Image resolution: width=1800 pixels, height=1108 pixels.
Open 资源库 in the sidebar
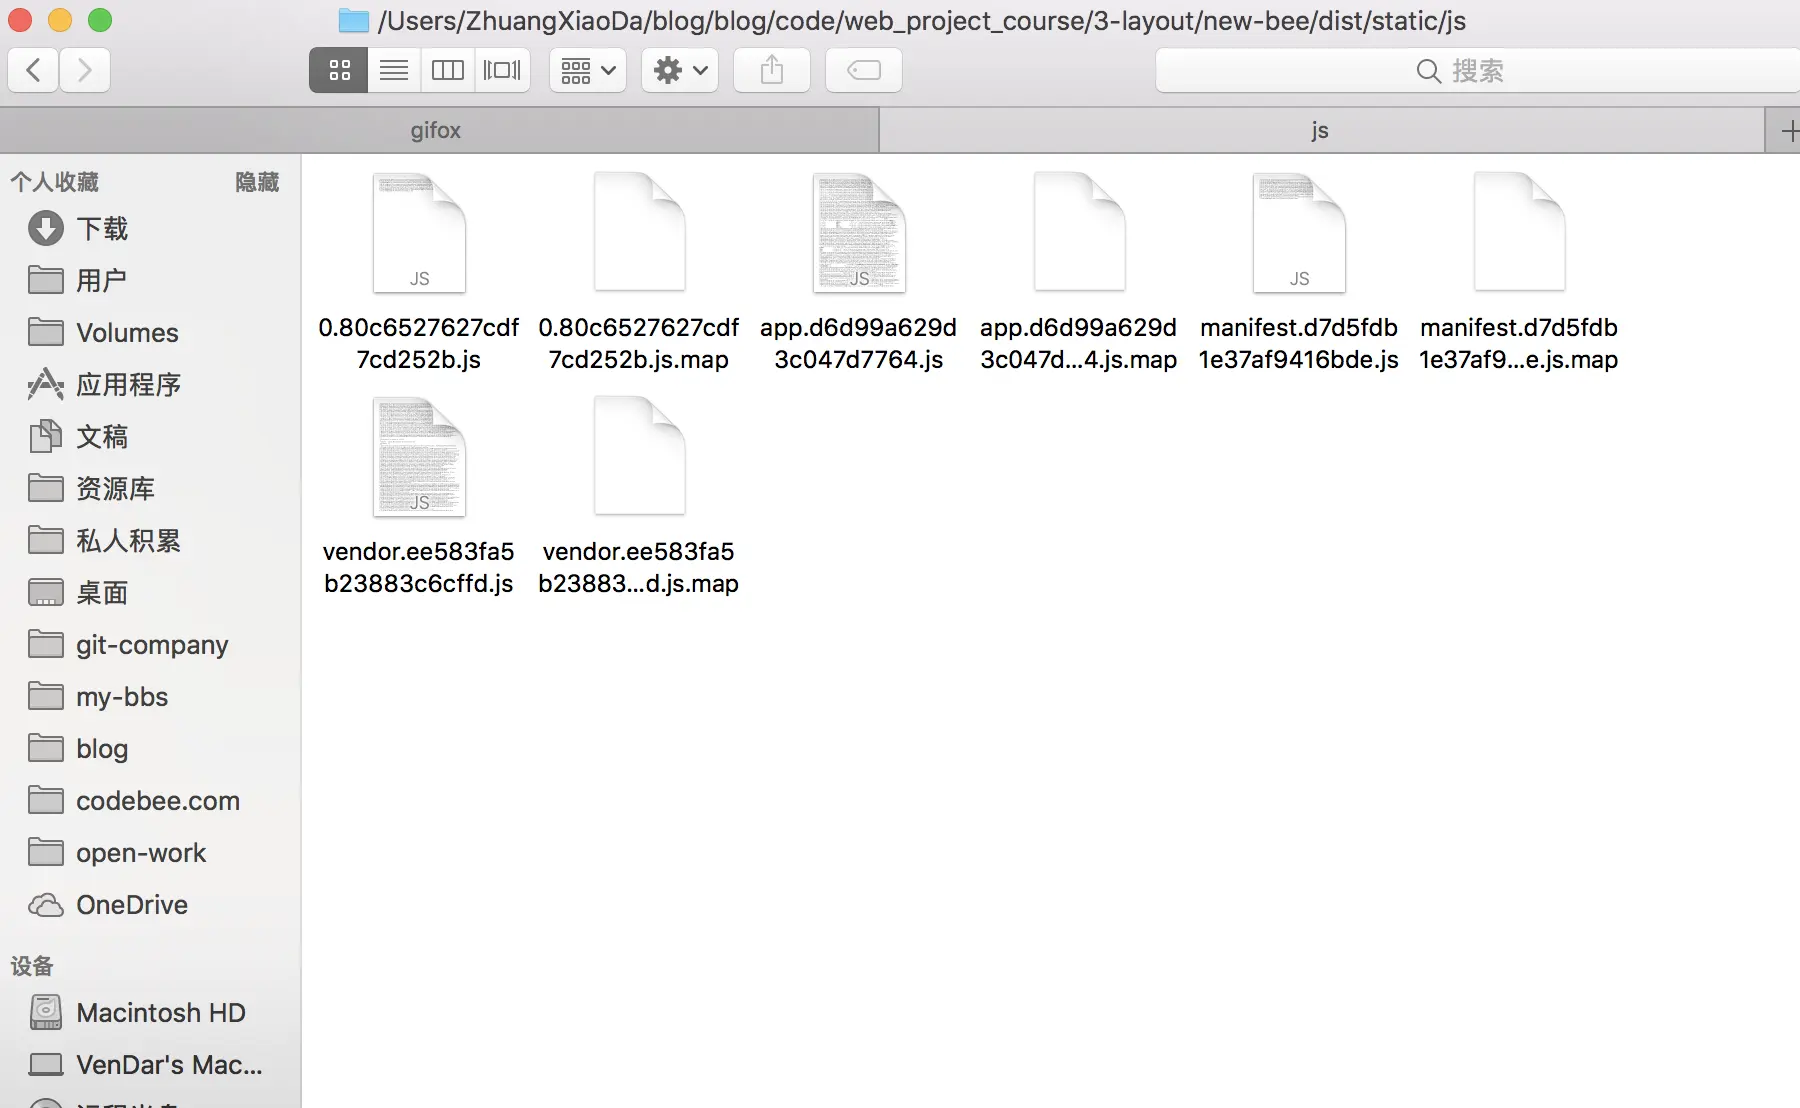(x=150, y=489)
